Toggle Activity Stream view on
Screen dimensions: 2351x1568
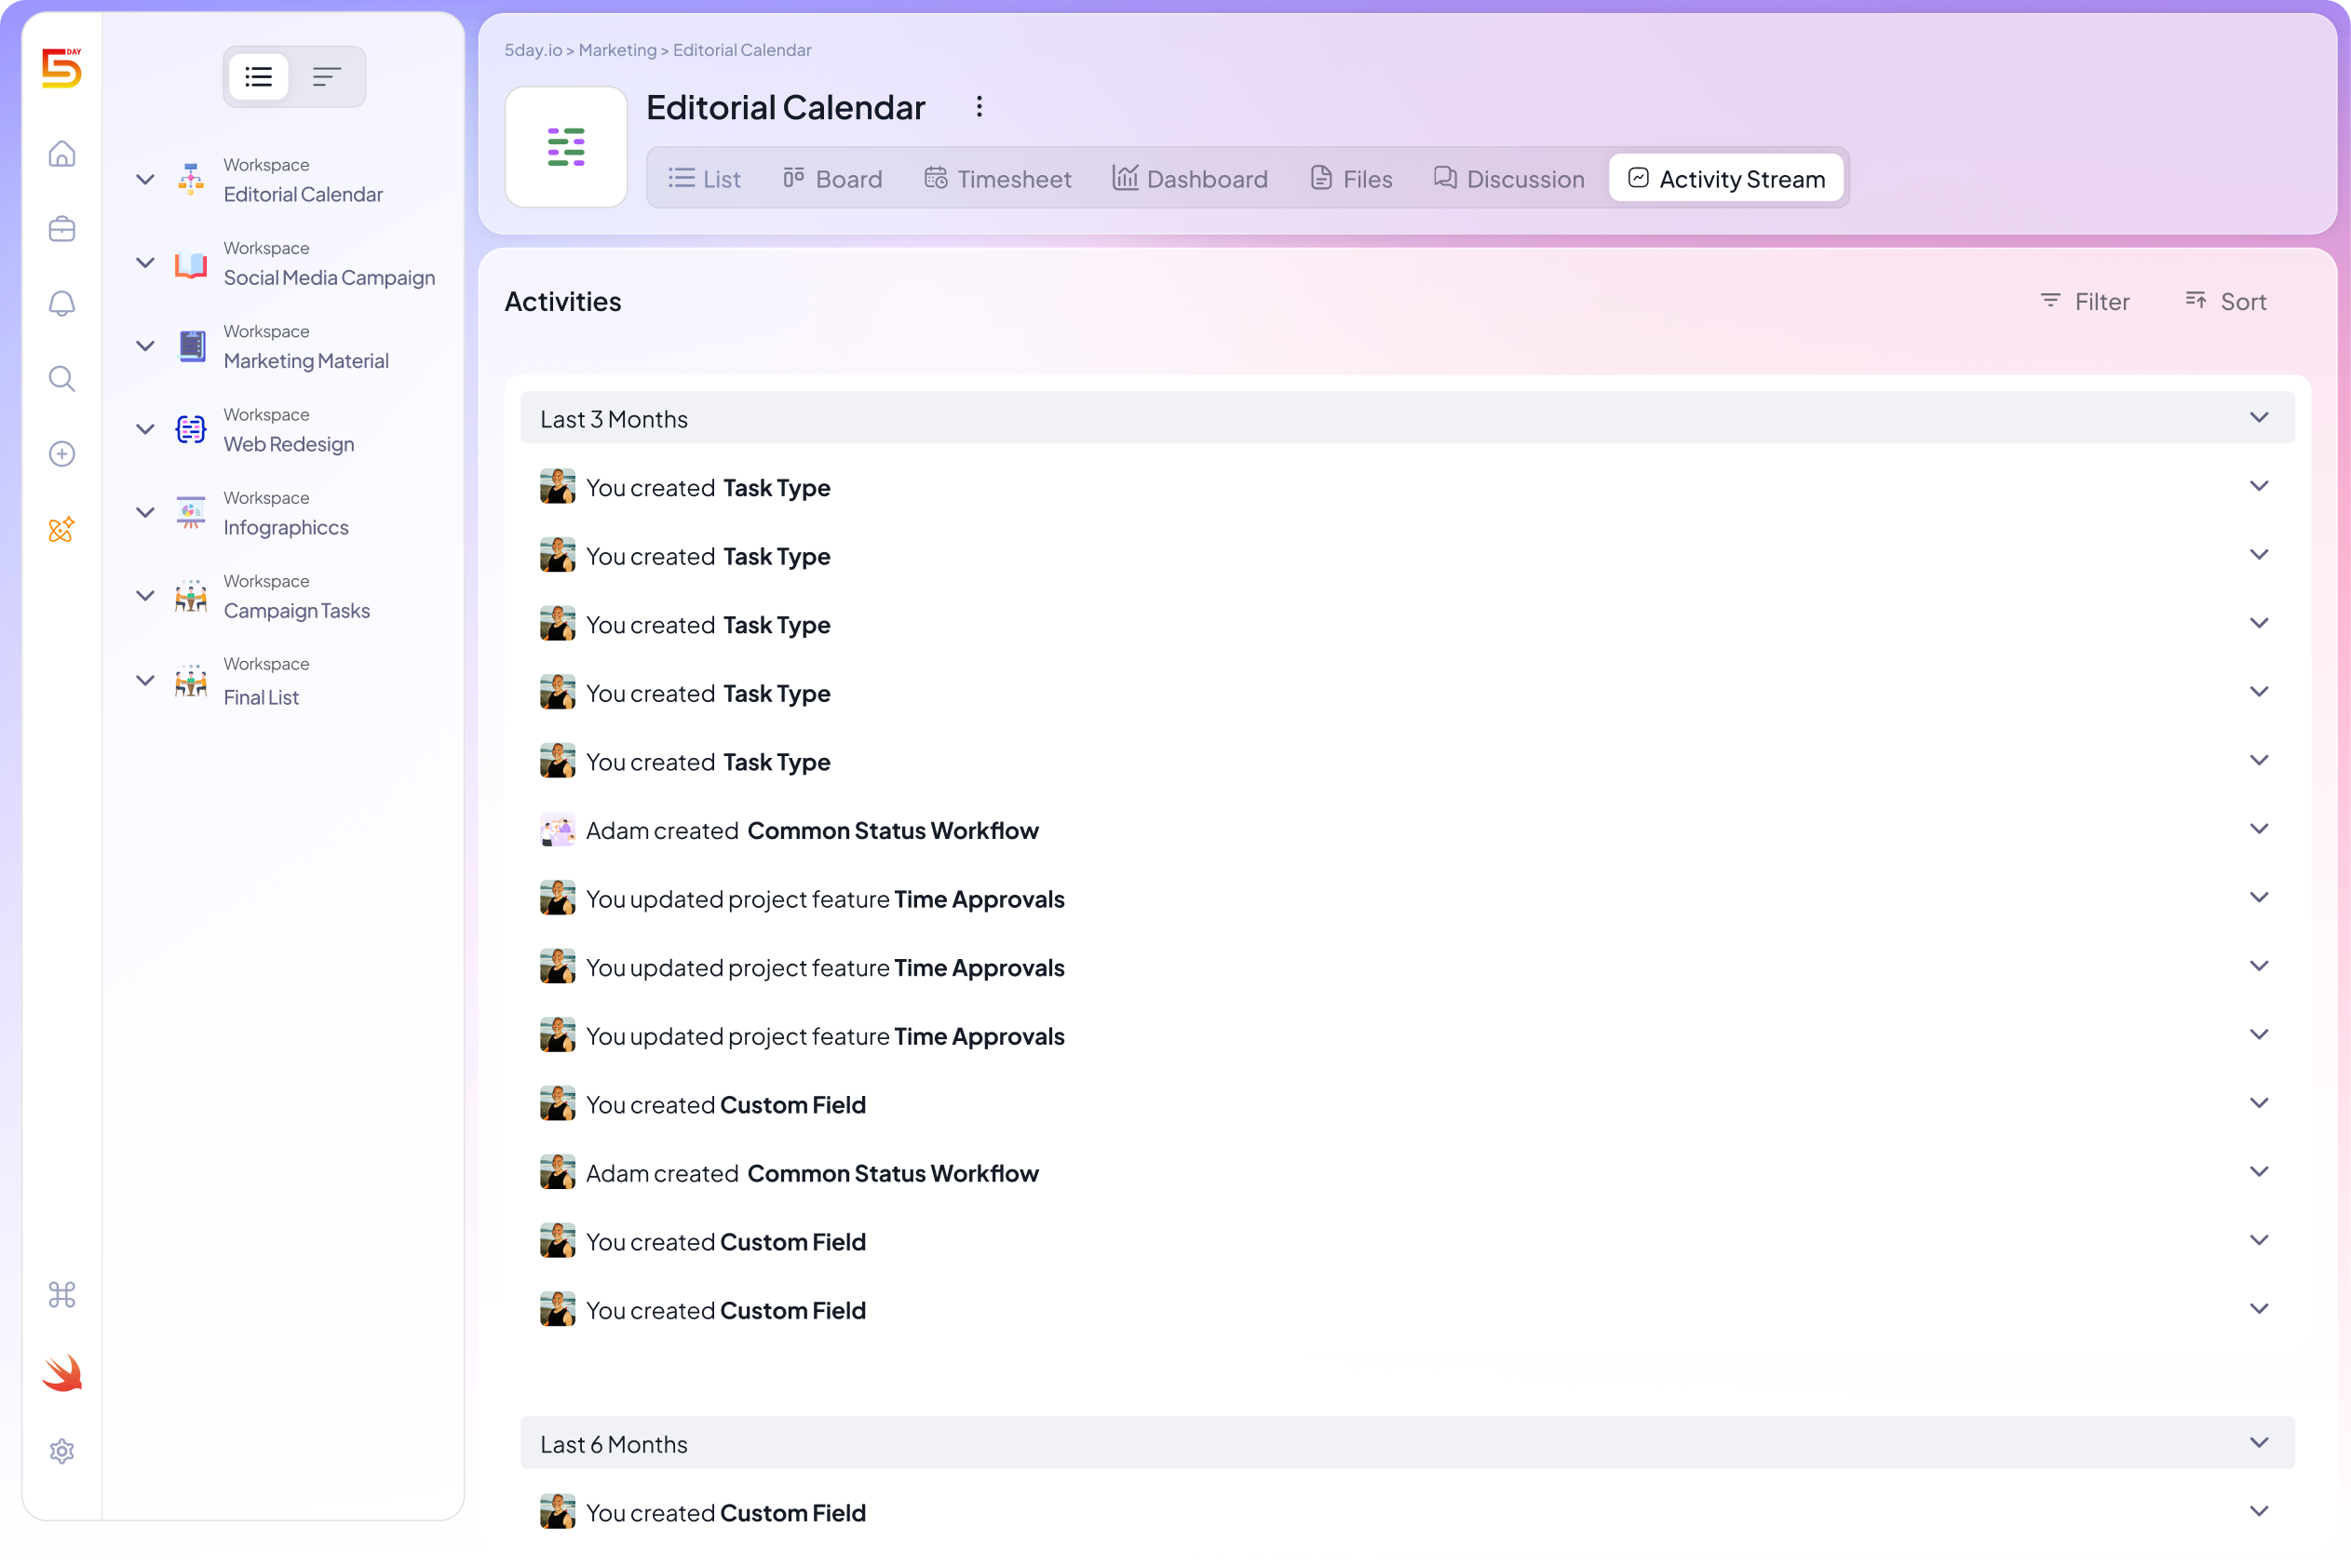[x=1726, y=178]
